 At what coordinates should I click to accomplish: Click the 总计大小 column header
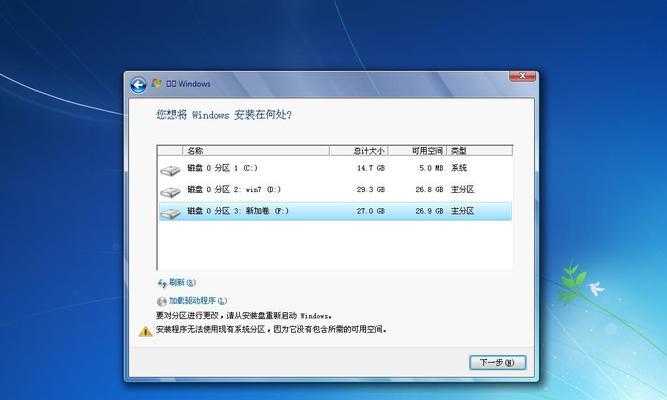click(x=359, y=151)
